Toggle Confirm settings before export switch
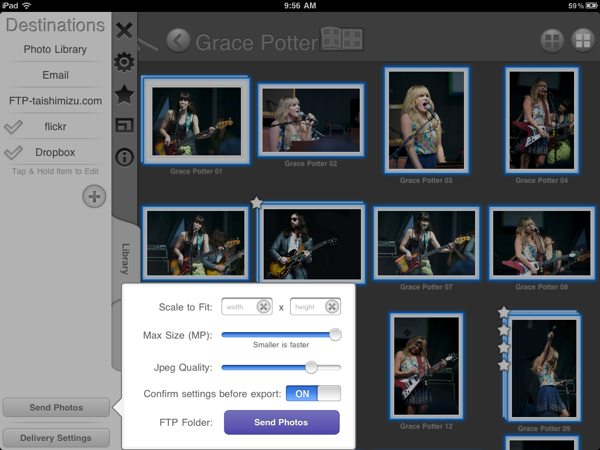Viewport: 600px width, 450px height. click(313, 393)
